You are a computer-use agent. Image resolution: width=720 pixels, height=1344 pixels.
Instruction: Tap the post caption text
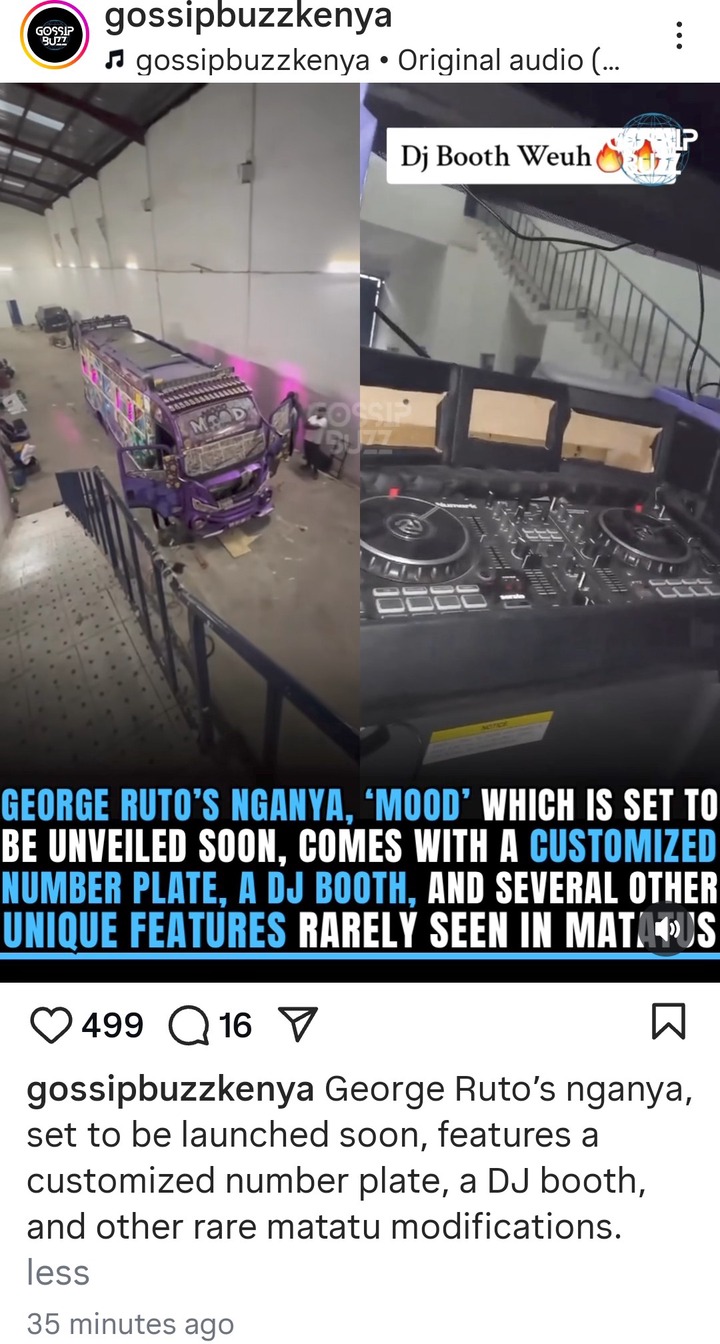tap(360, 1158)
